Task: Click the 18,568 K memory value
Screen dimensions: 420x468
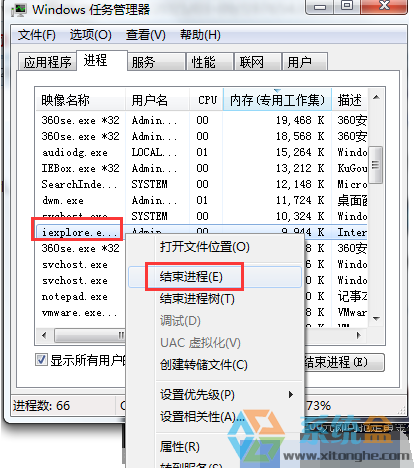Action: (x=300, y=136)
